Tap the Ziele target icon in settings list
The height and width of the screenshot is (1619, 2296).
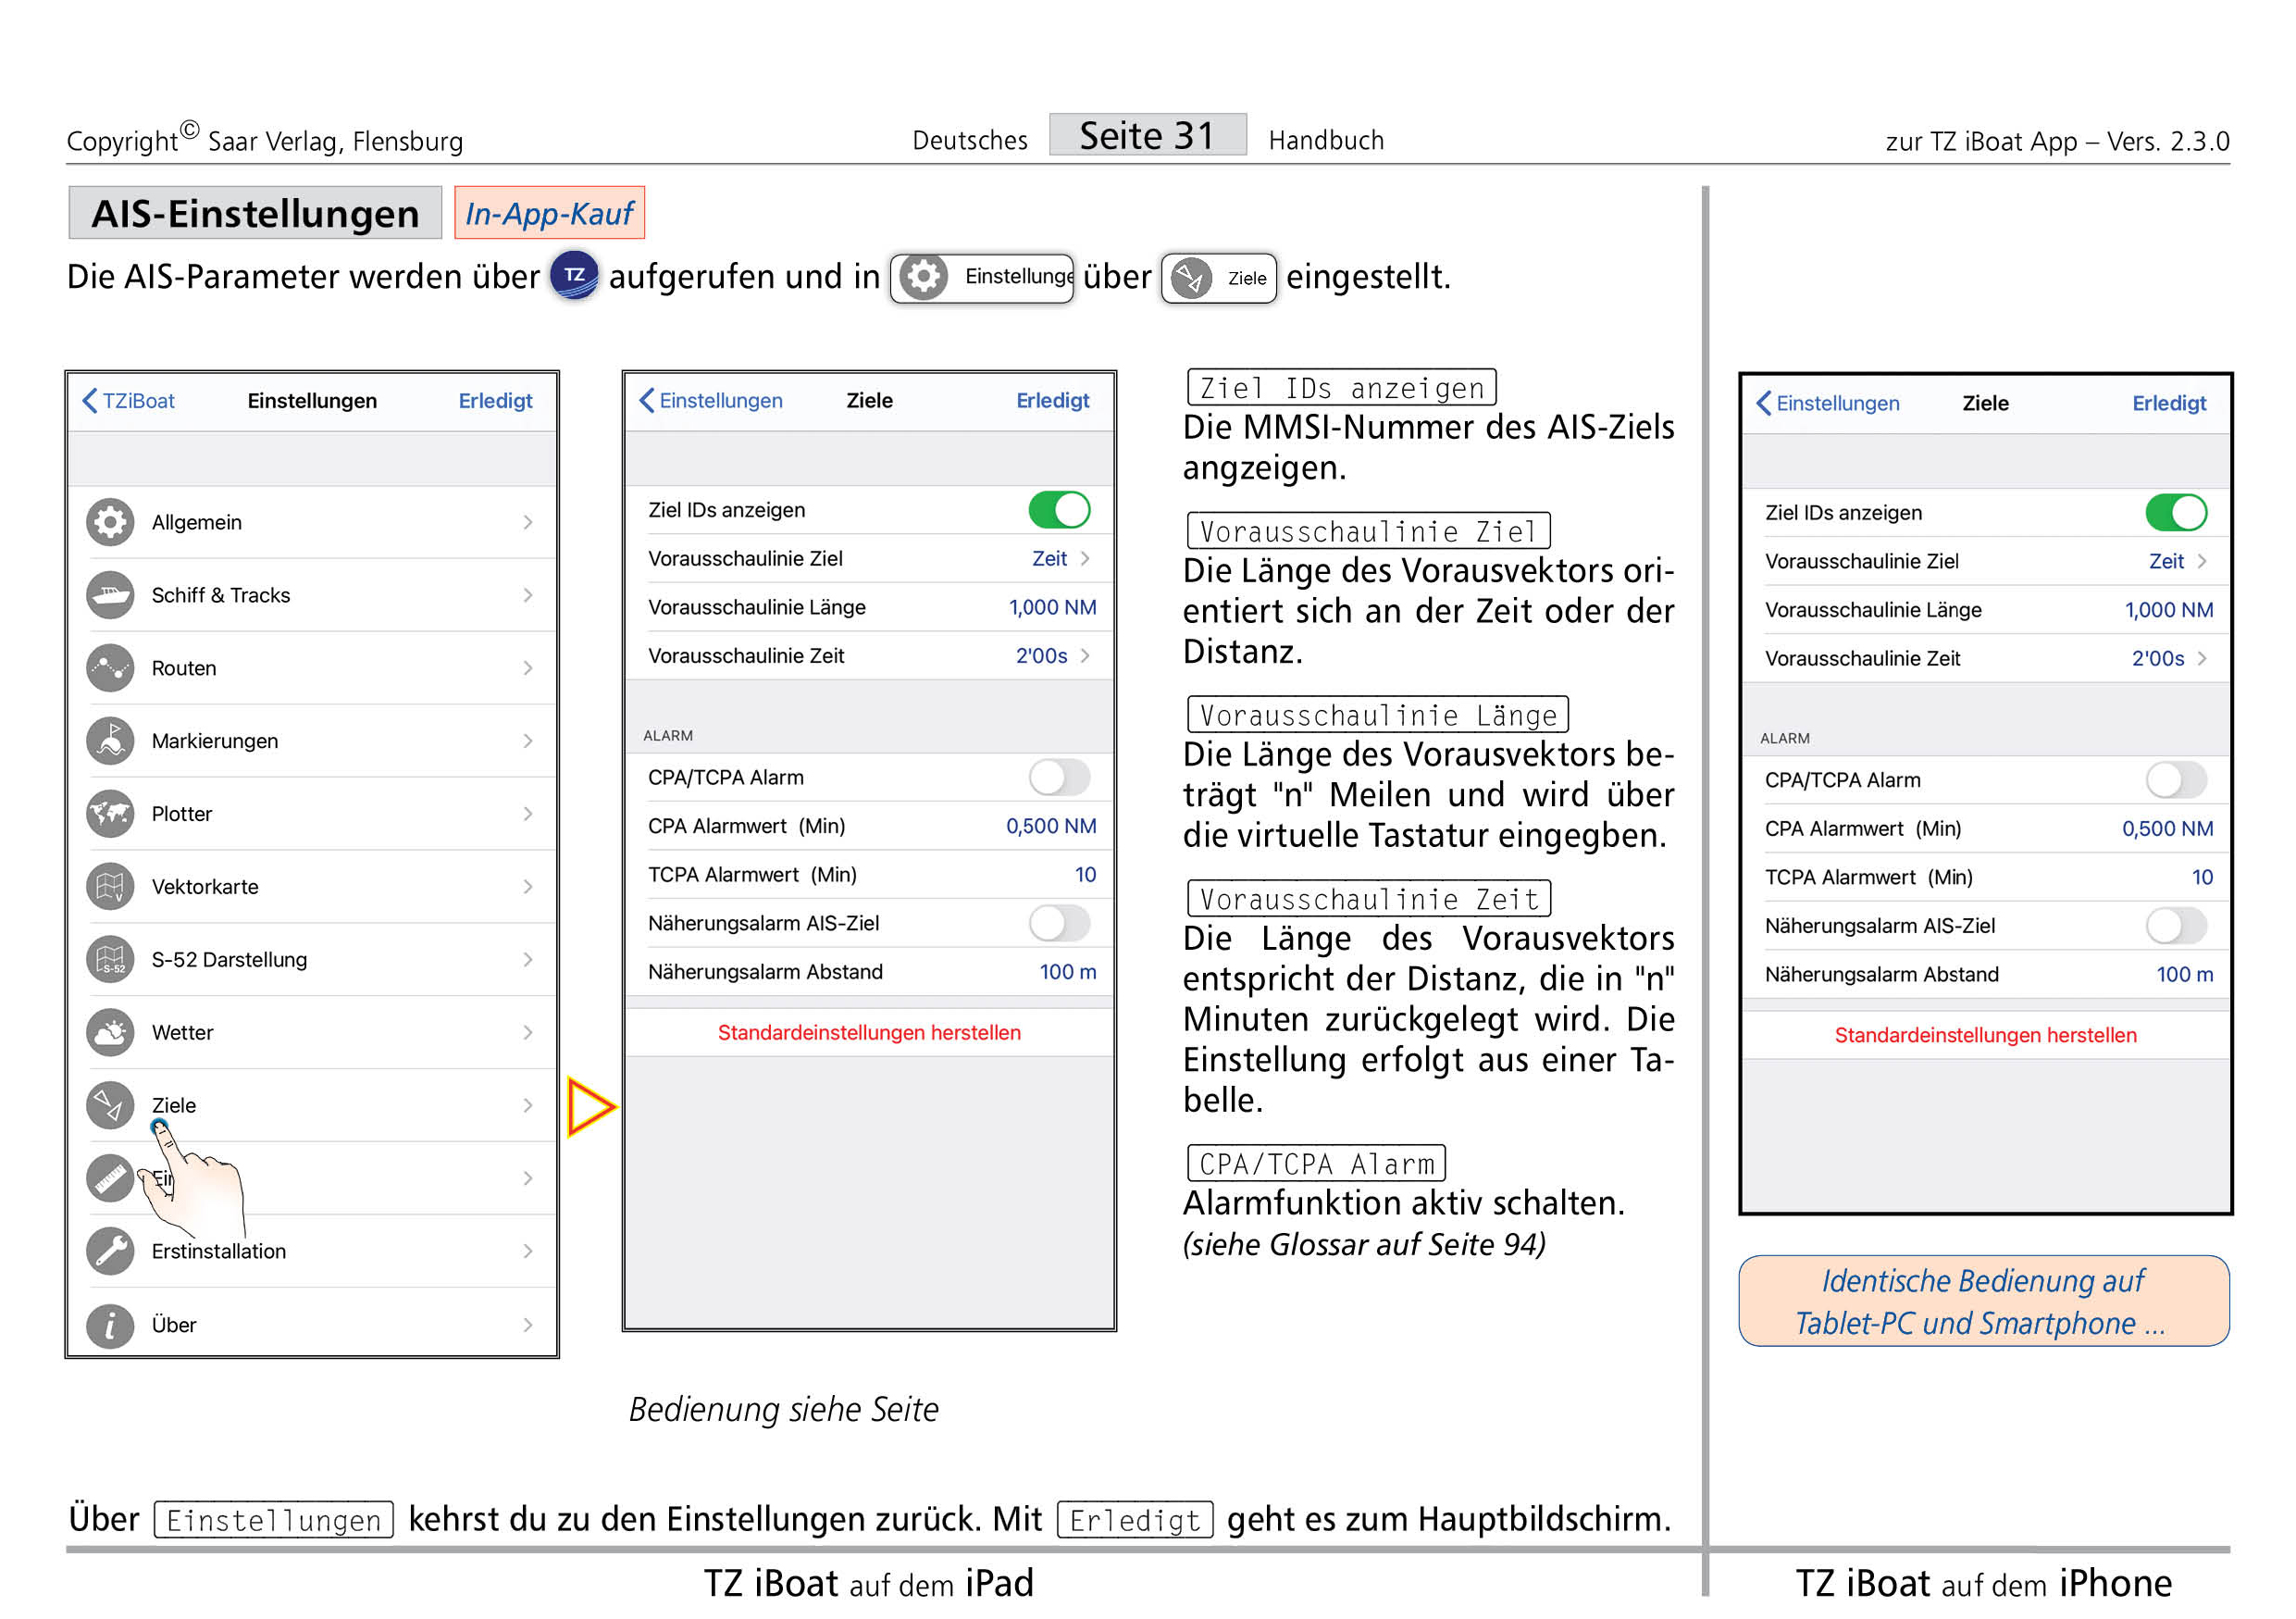(110, 1107)
